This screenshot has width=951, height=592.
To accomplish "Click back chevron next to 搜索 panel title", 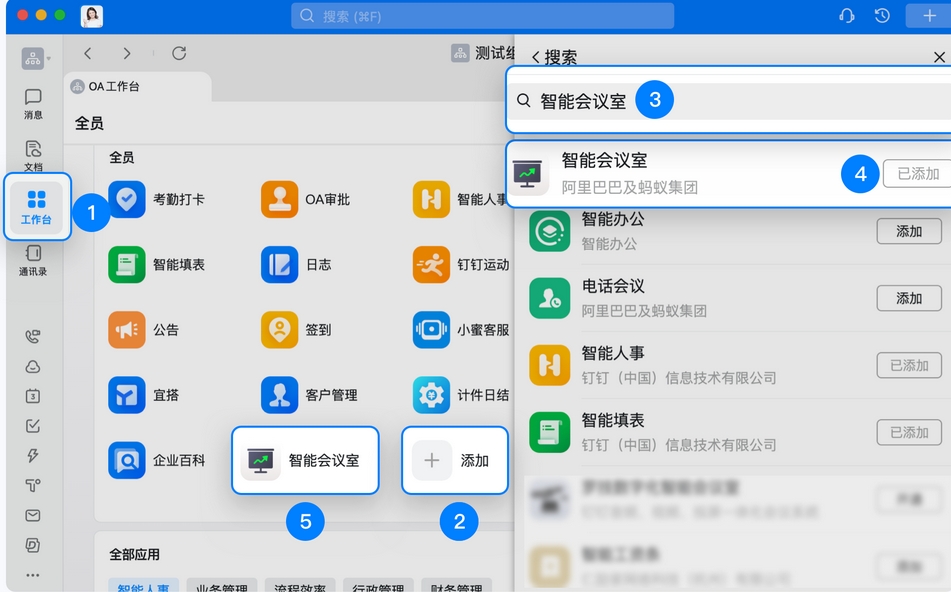I will click(x=536, y=58).
